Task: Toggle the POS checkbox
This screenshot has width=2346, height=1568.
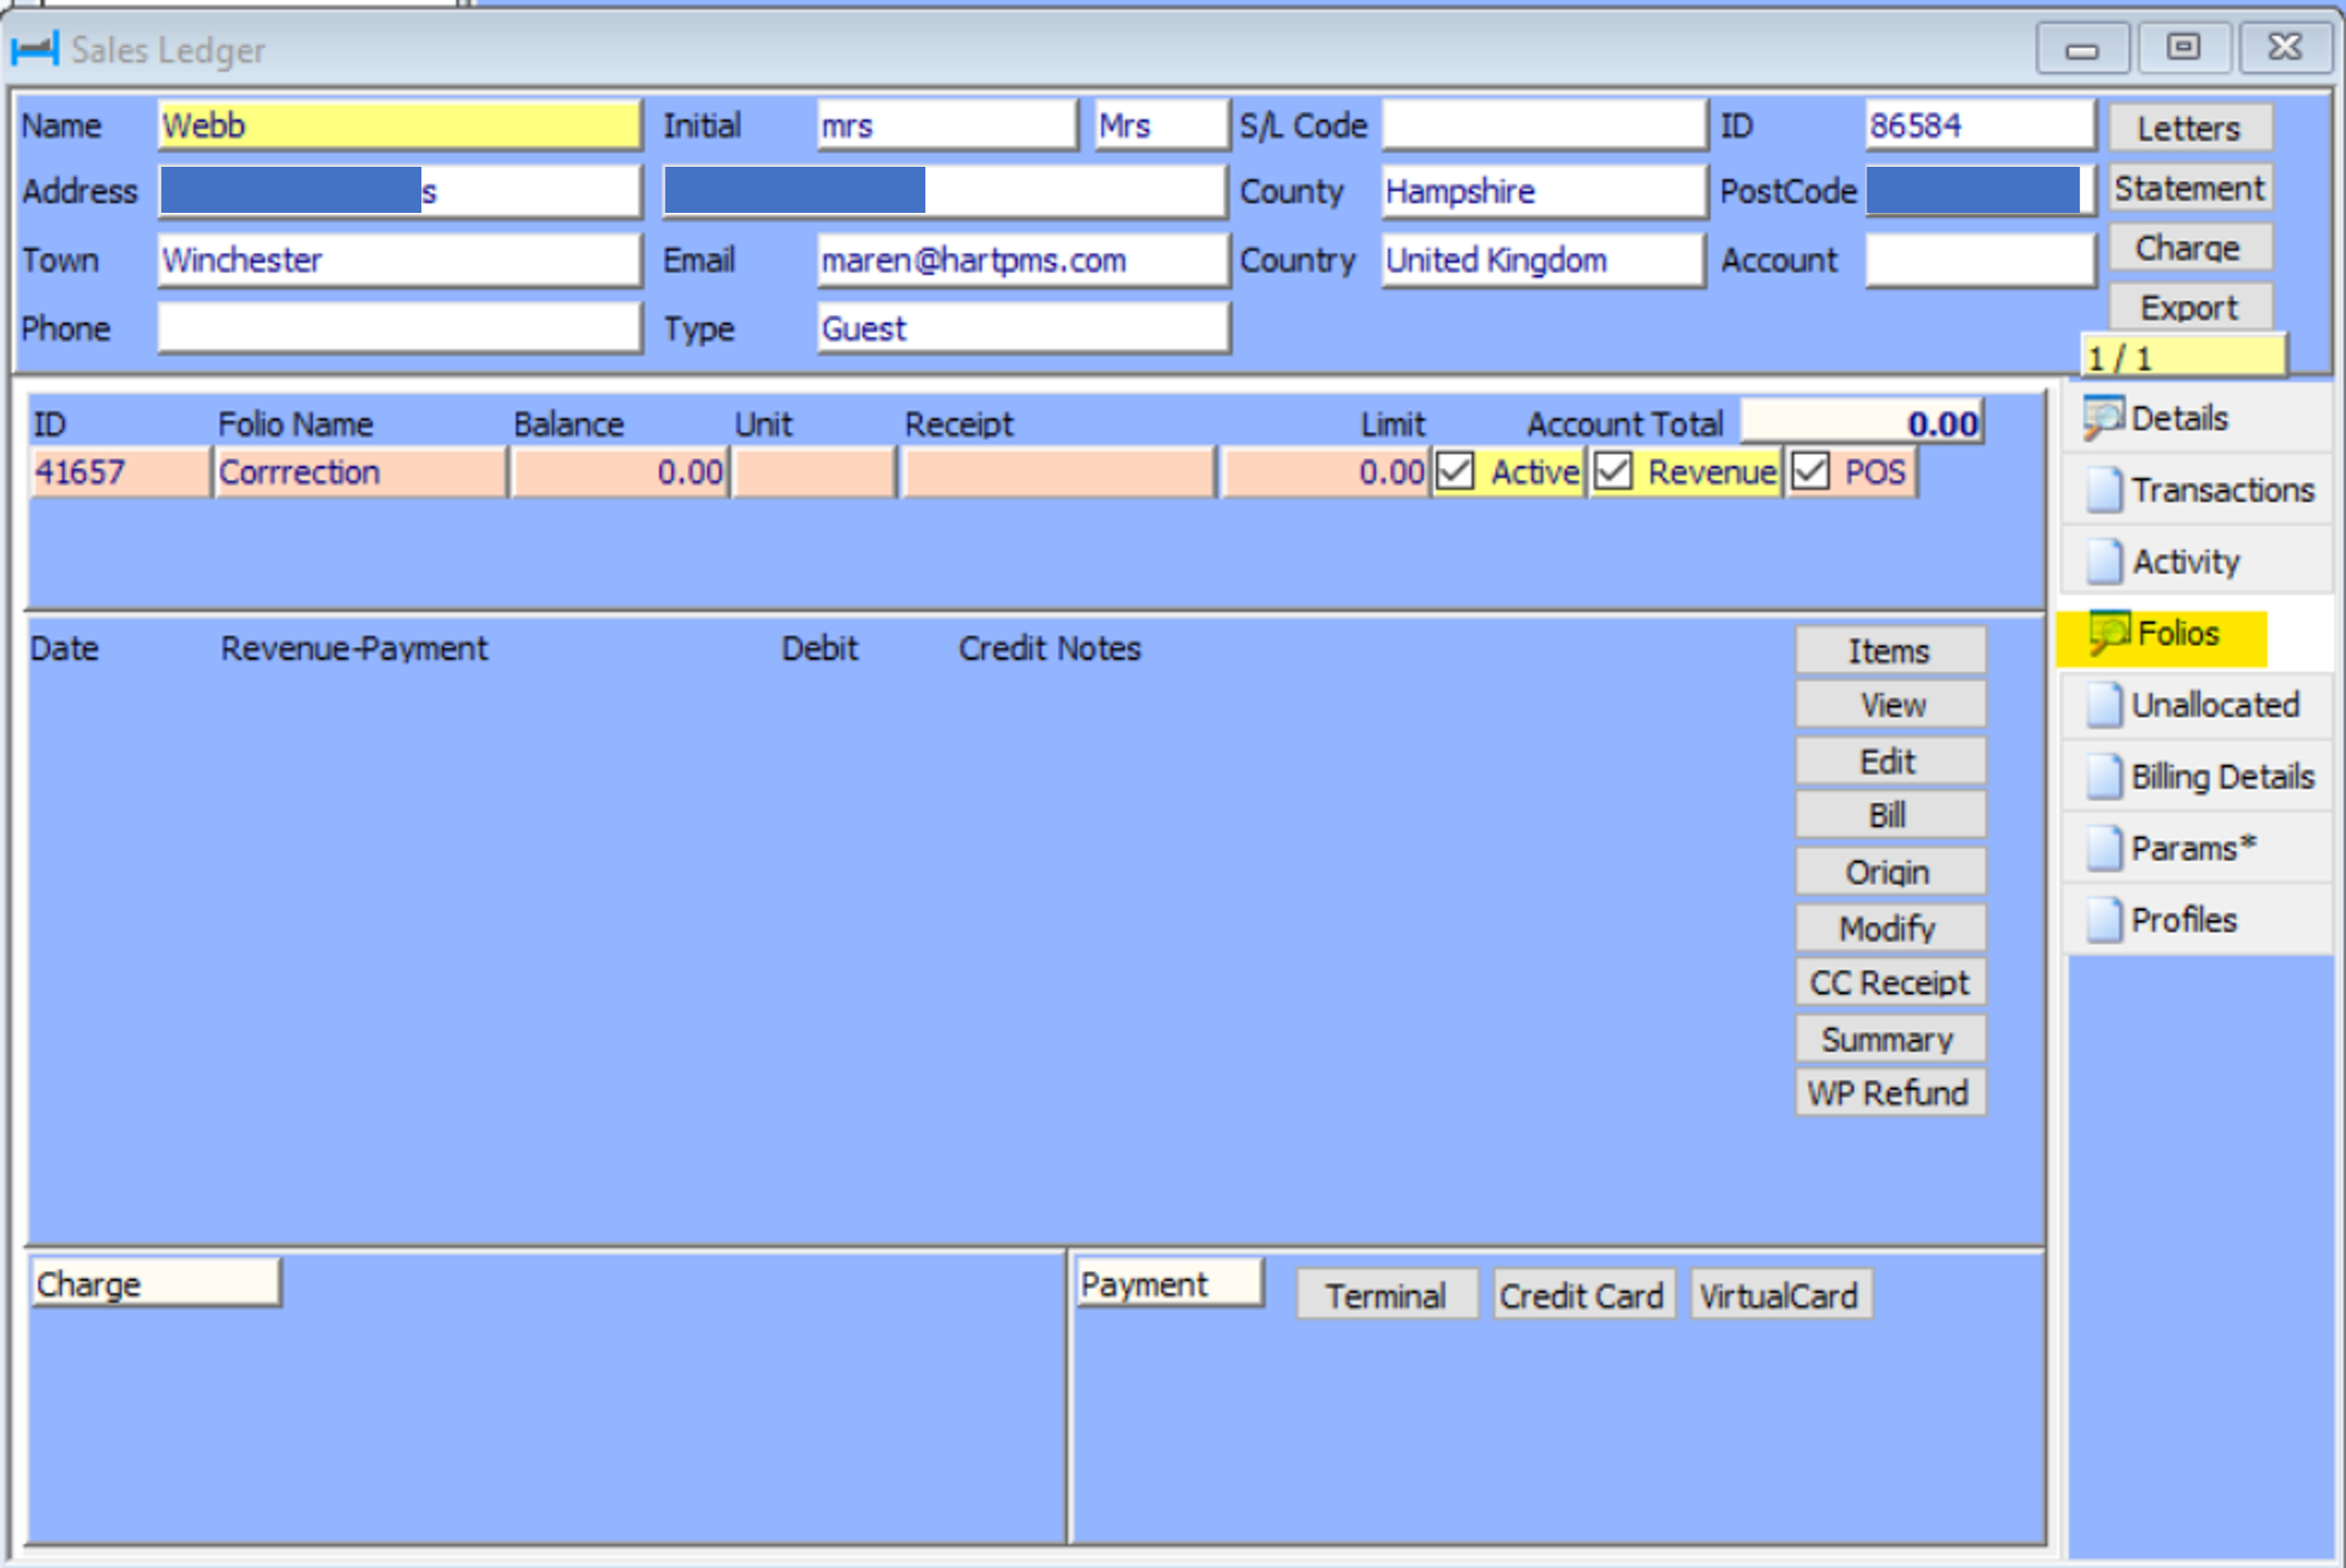Action: (x=1810, y=472)
